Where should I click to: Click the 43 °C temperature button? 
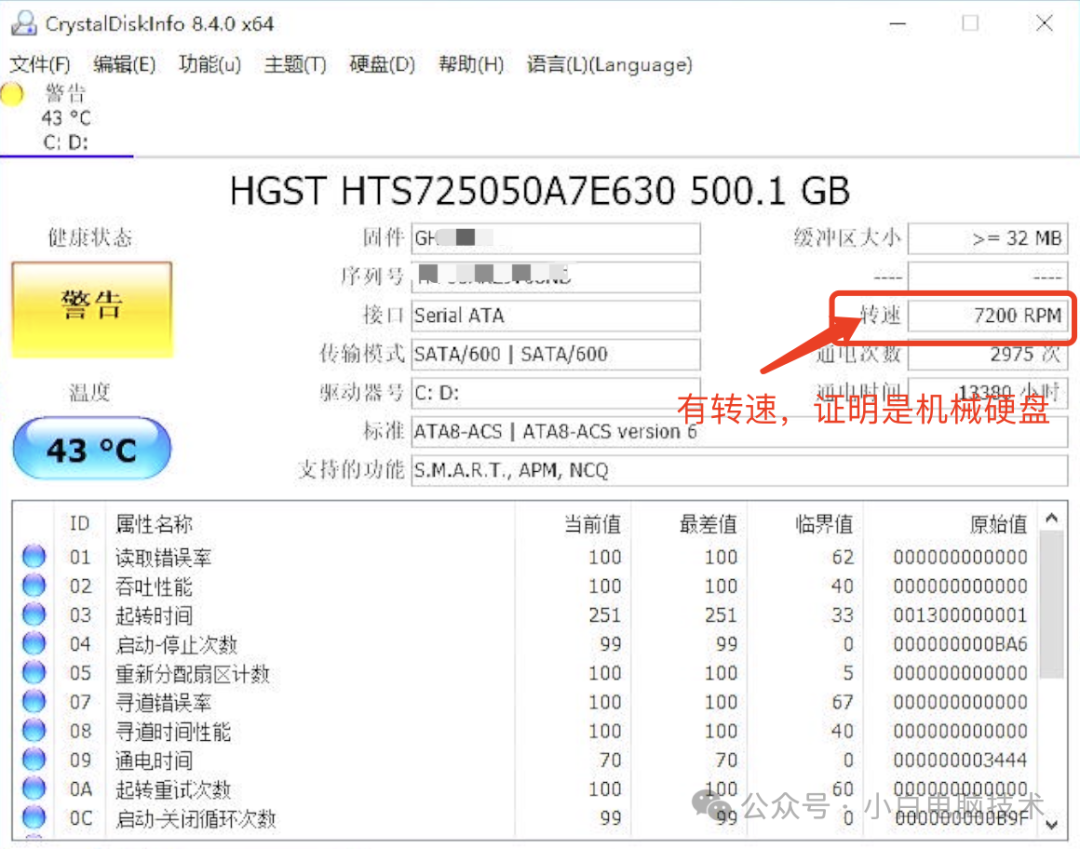coord(92,449)
